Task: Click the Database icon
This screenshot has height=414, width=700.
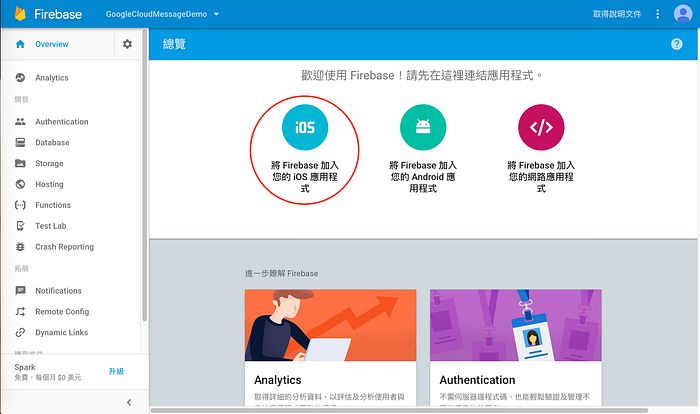Action: pos(20,142)
